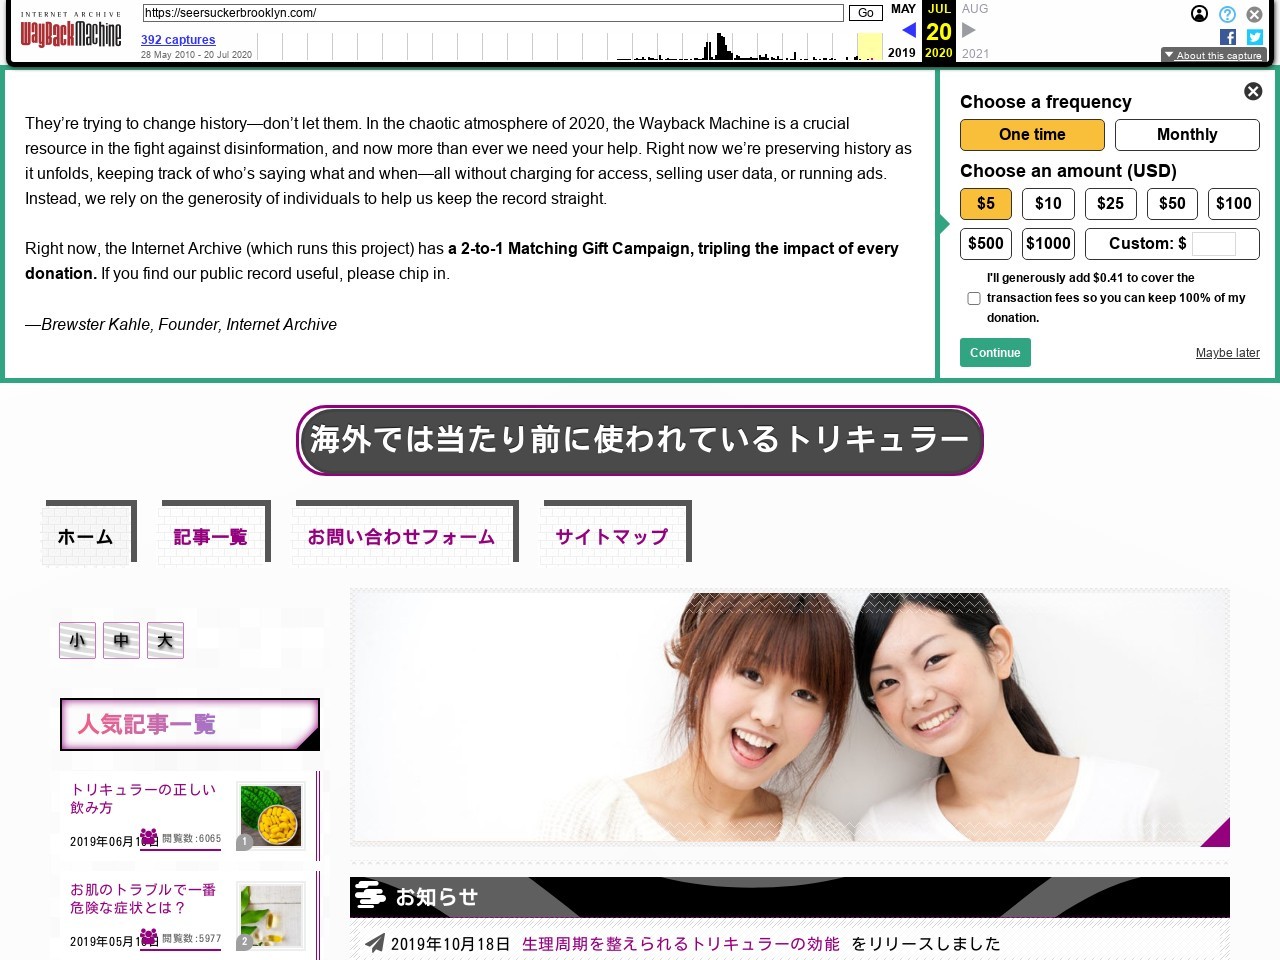Set text size to large (大)
This screenshot has height=960, width=1280.
[165, 641]
